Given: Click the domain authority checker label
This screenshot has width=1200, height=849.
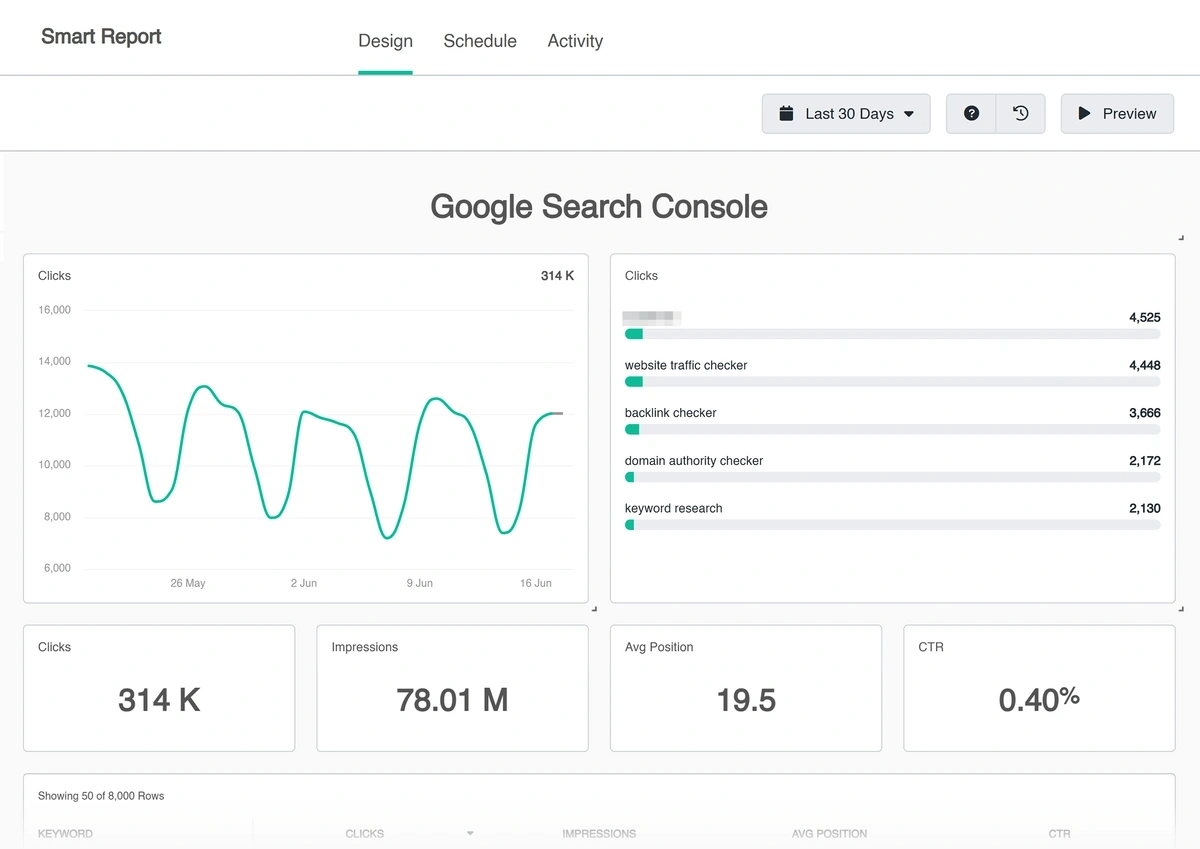Looking at the screenshot, I should (694, 461).
